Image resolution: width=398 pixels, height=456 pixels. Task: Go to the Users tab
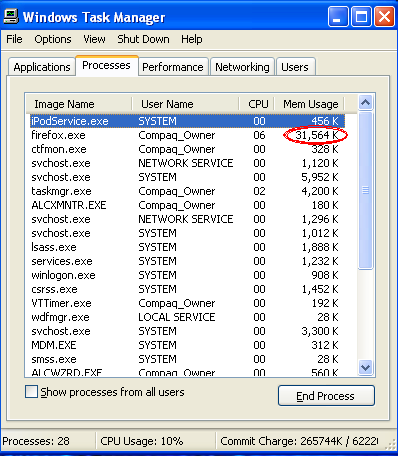tap(295, 67)
